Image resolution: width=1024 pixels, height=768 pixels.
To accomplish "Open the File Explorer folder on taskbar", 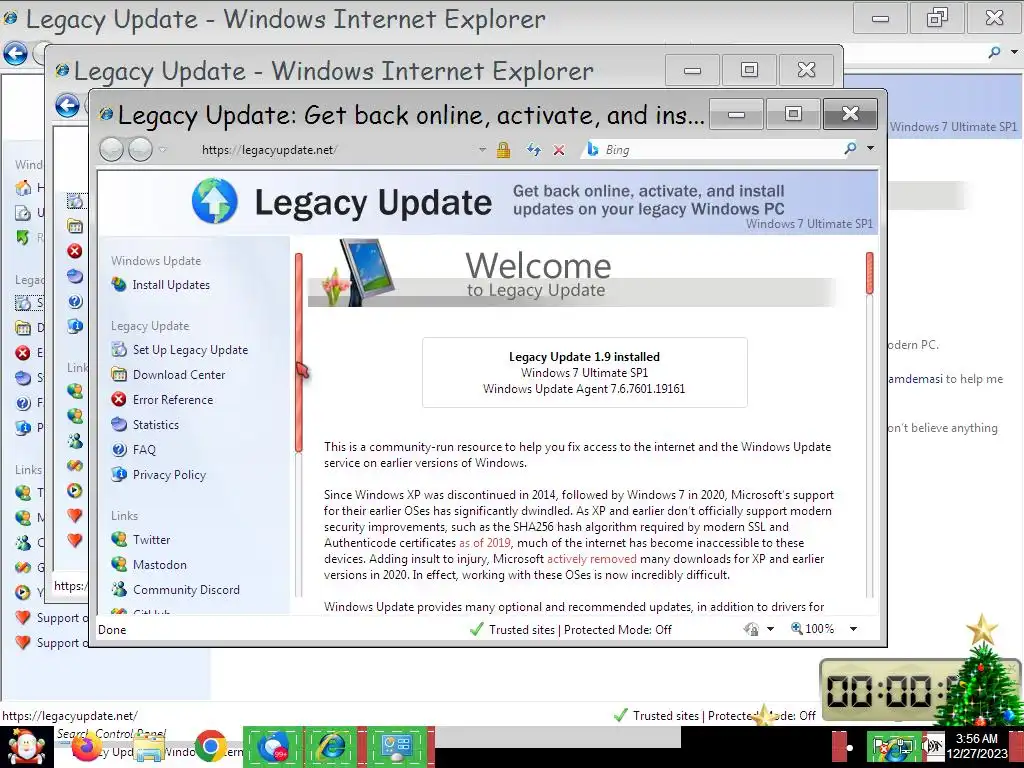I will (x=149, y=748).
